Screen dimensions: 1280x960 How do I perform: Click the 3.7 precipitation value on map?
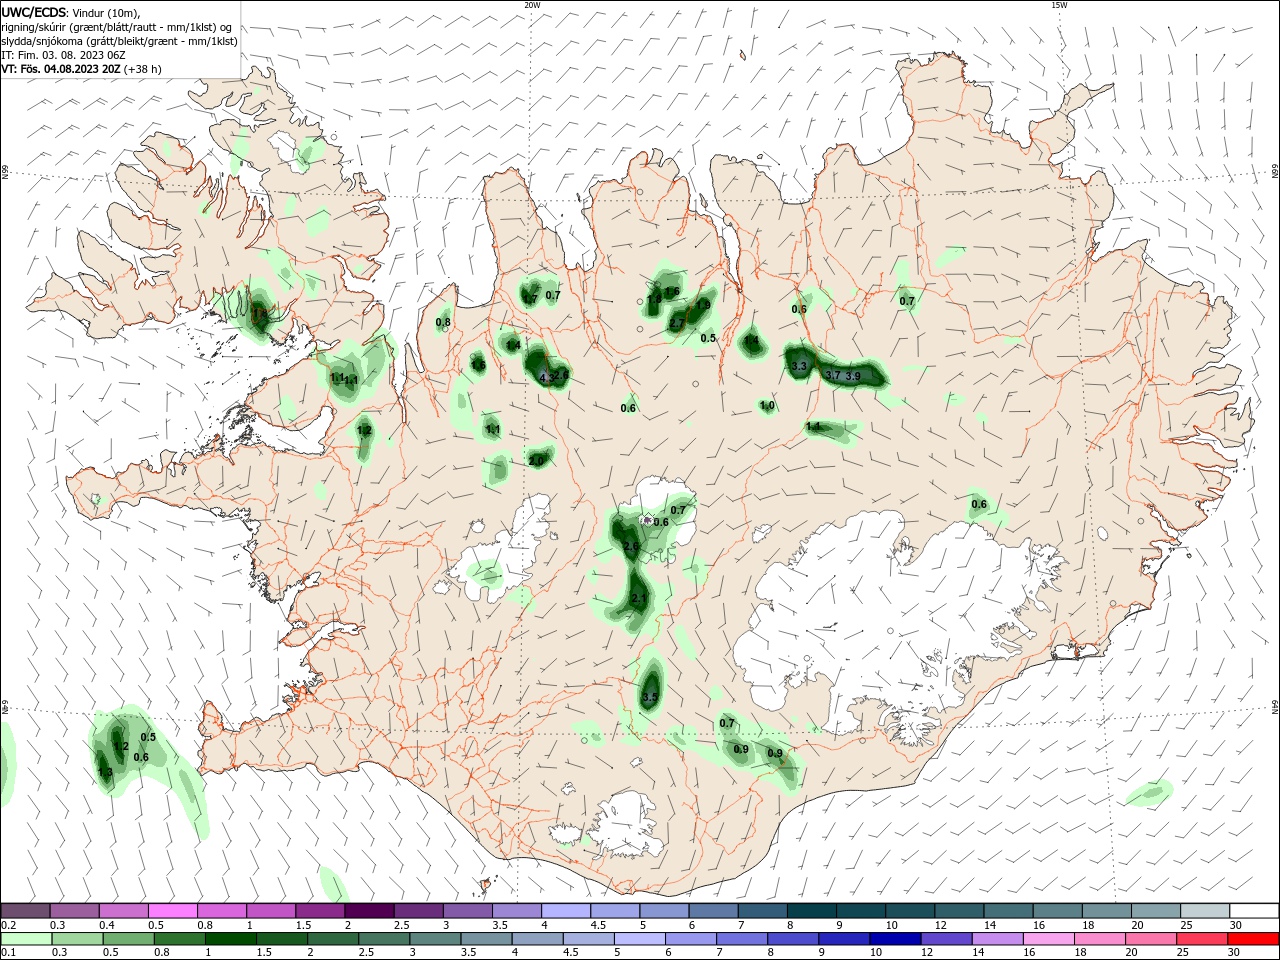pos(833,375)
